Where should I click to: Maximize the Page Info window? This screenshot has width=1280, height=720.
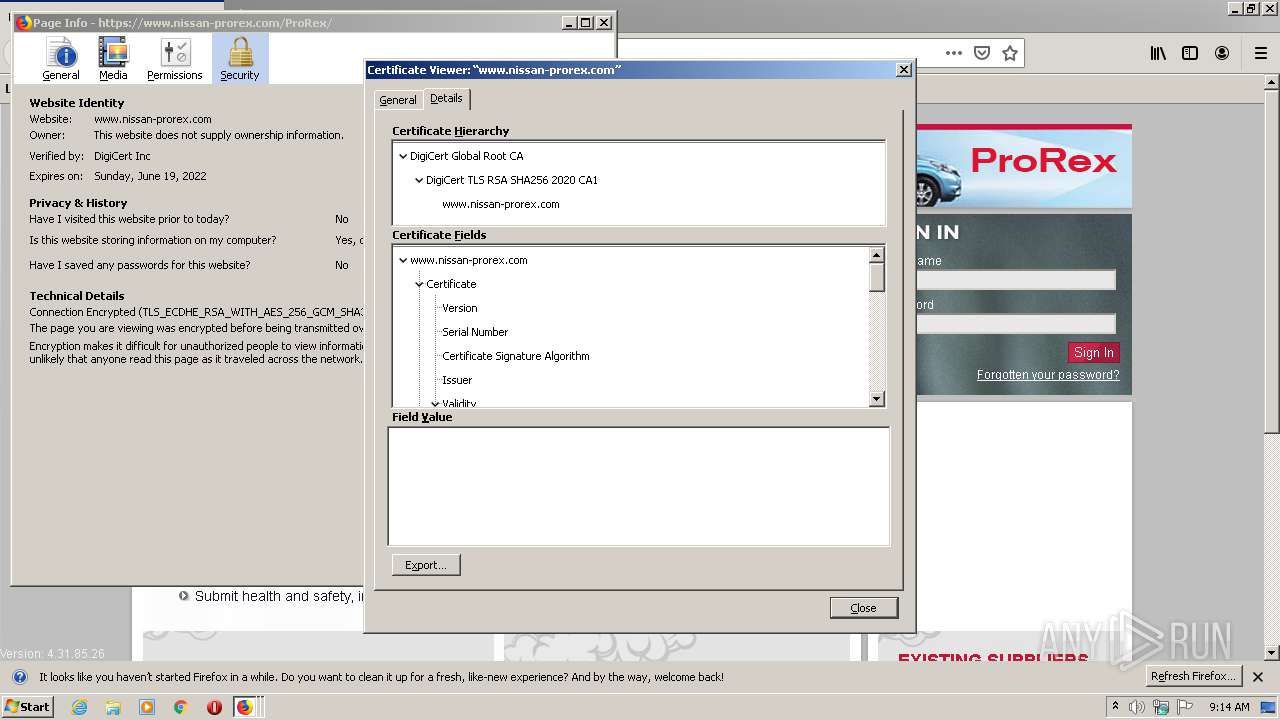(586, 22)
